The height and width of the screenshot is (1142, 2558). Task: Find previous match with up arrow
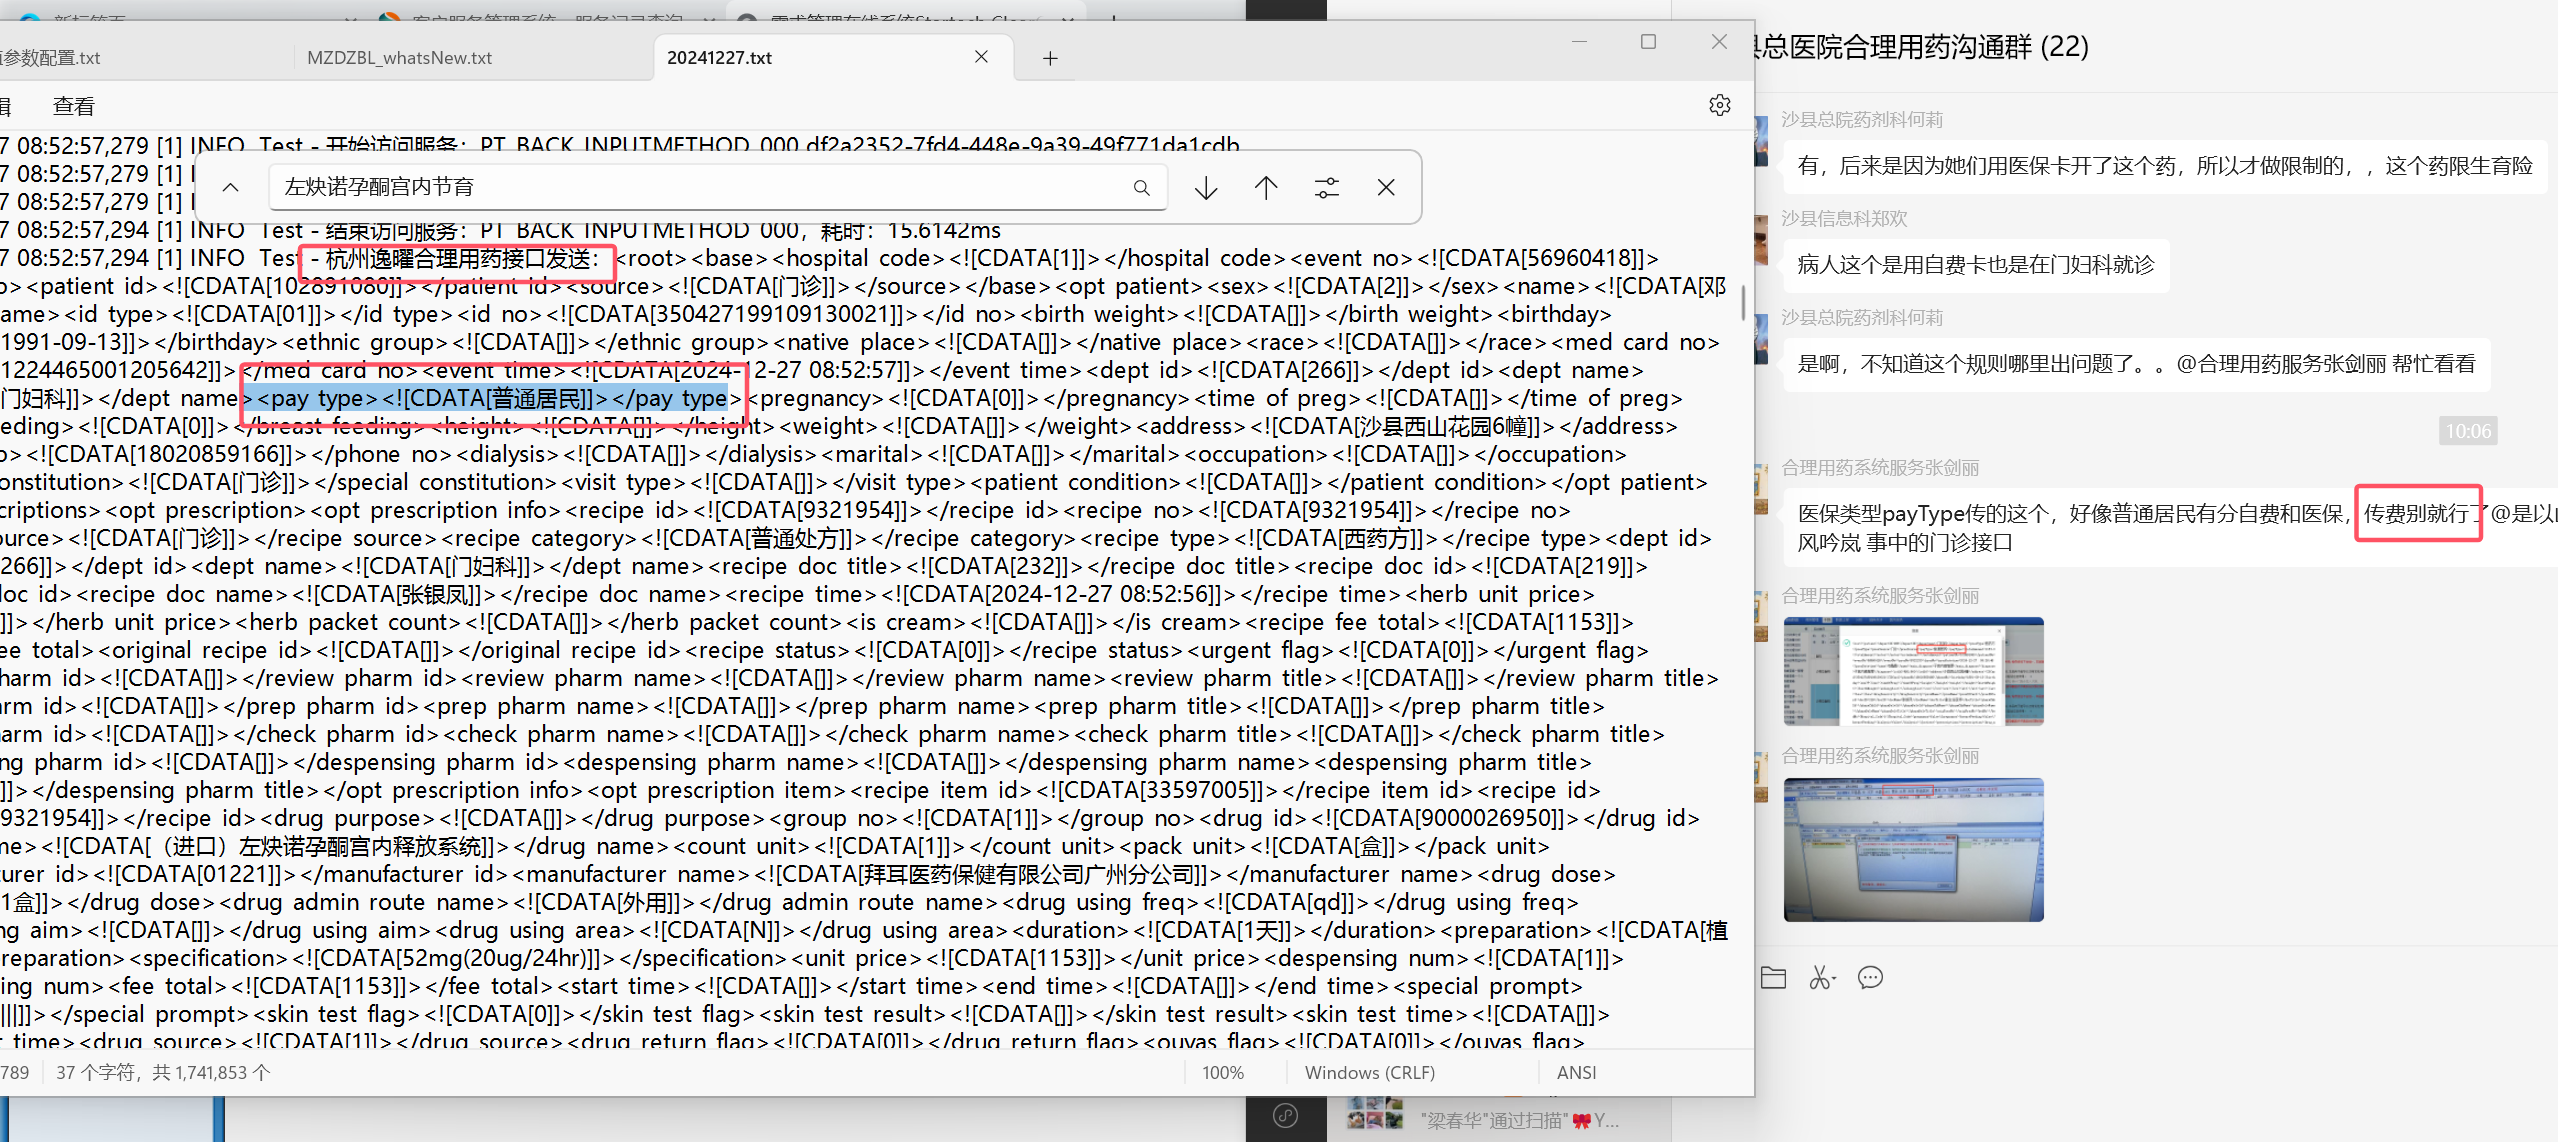(1266, 188)
